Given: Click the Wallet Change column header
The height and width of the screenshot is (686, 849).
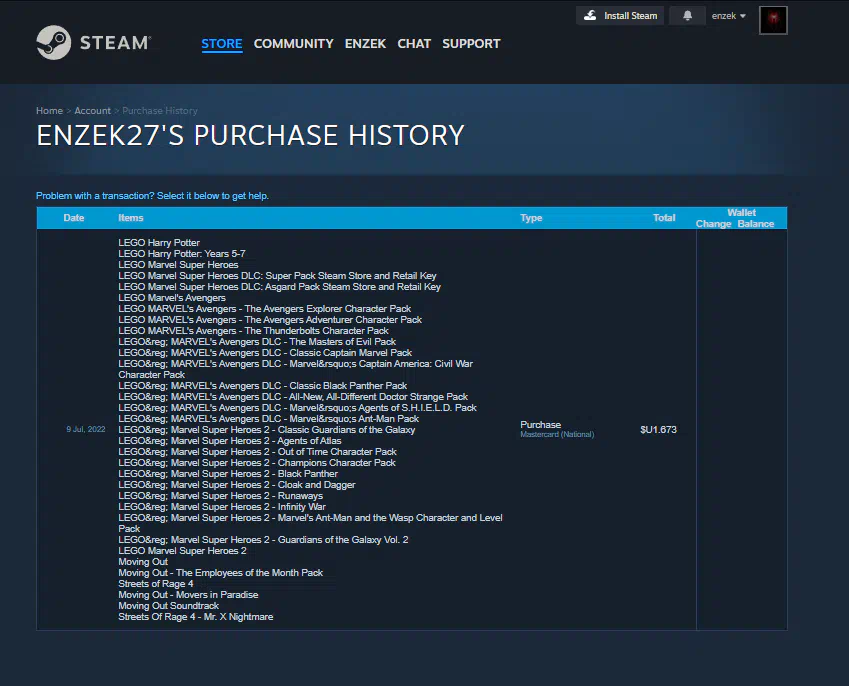Looking at the screenshot, I should pos(713,224).
